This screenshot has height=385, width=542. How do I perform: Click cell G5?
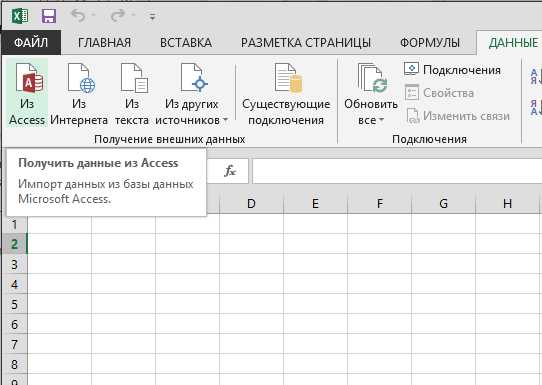click(x=443, y=304)
